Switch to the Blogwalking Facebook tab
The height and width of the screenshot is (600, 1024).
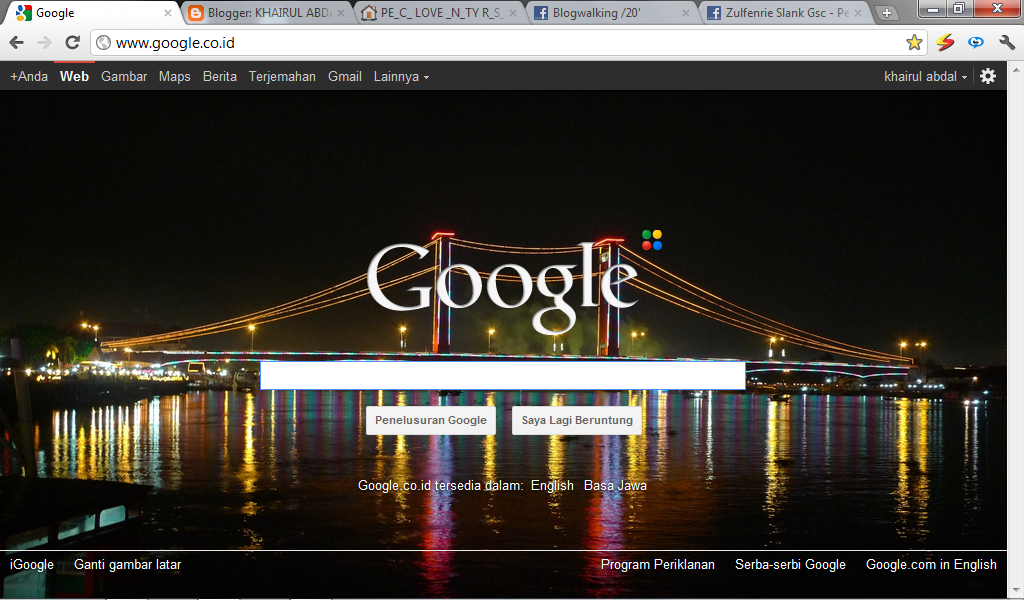click(613, 13)
